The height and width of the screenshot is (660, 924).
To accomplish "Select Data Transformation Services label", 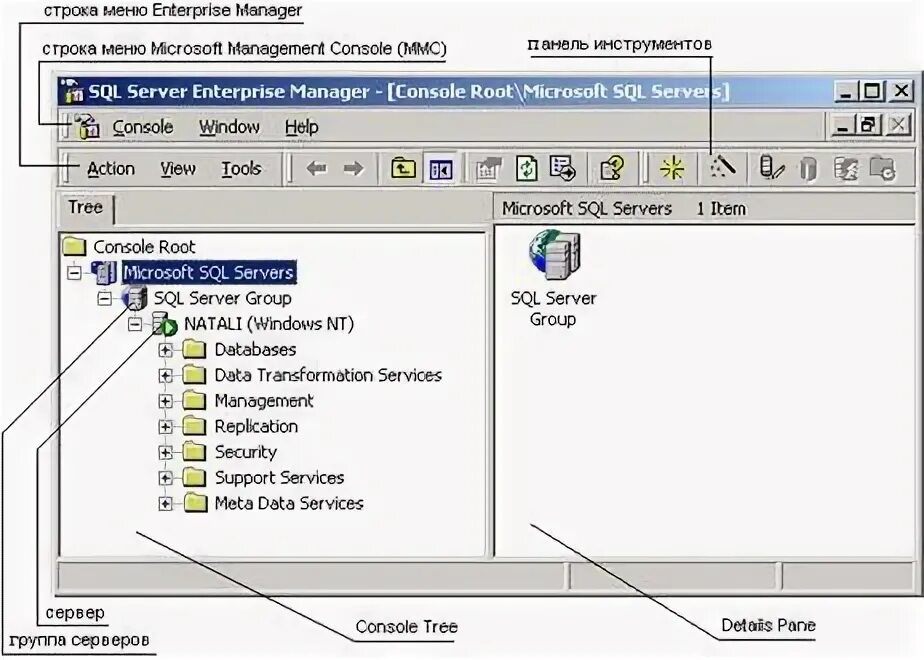I will [x=328, y=375].
